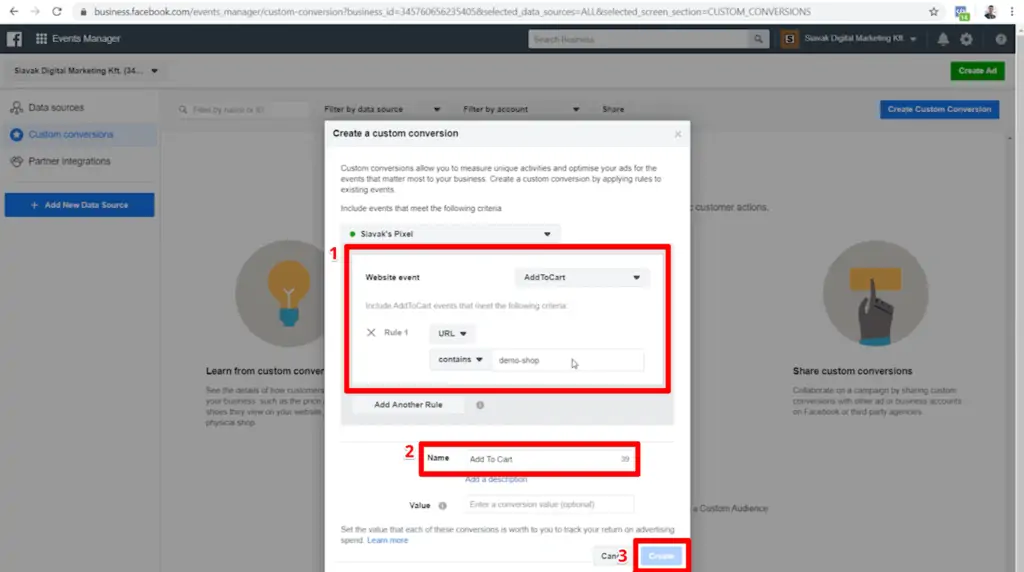Click Cancel button in dialog

[611, 556]
